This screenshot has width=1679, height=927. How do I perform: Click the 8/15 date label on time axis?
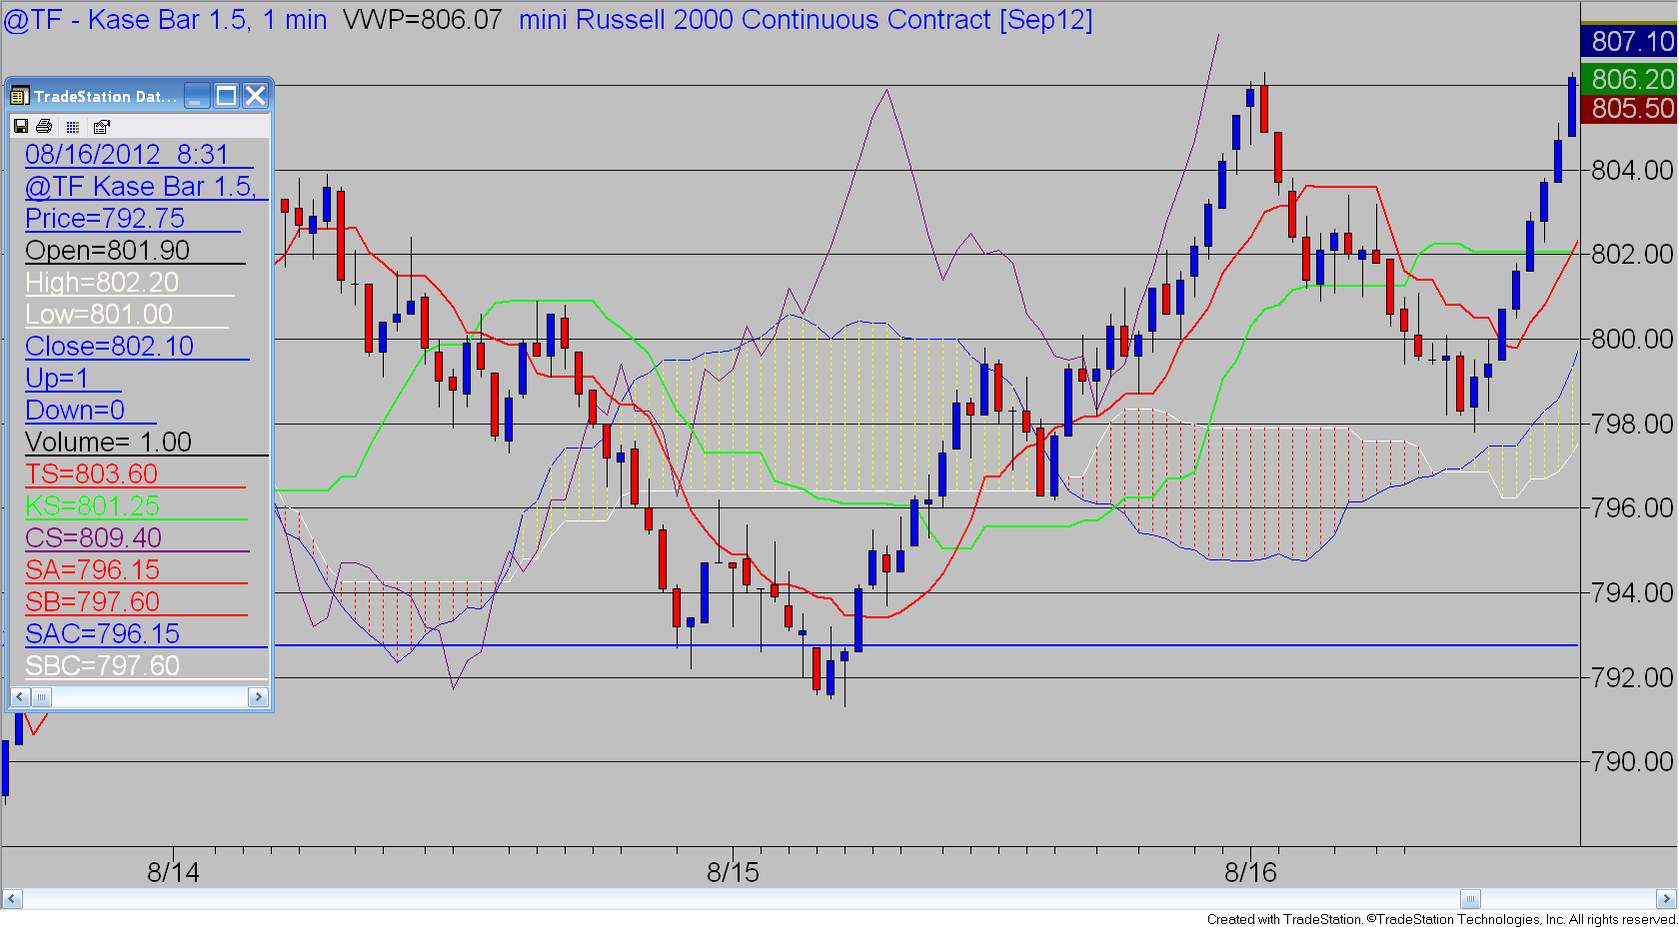(733, 872)
